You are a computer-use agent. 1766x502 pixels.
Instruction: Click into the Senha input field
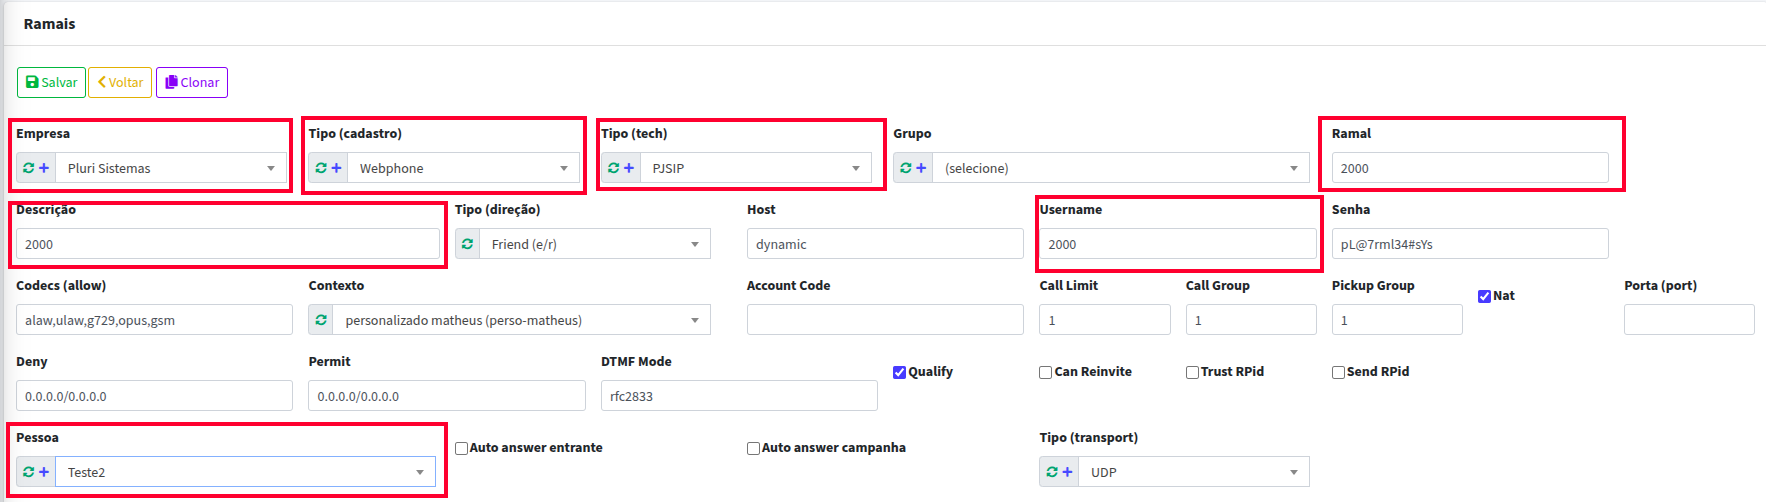point(1470,244)
